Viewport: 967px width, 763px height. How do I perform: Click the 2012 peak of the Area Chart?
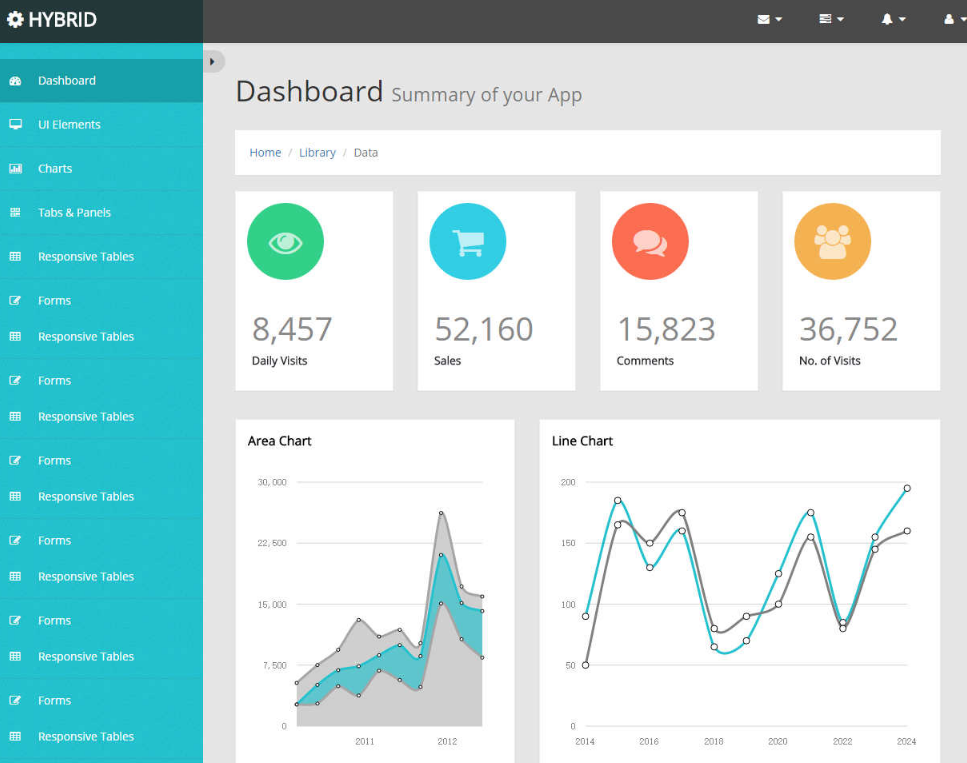441,514
